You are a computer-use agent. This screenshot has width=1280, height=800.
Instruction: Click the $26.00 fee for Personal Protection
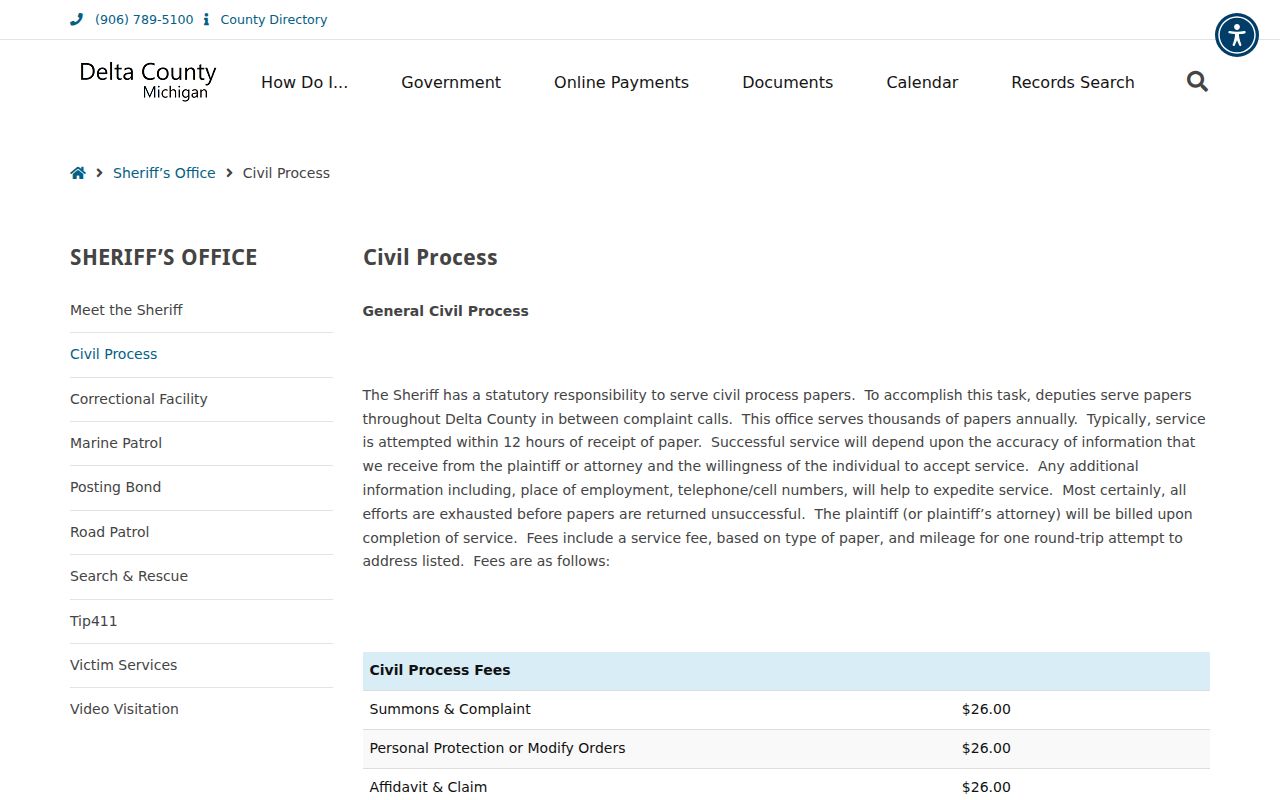click(986, 748)
